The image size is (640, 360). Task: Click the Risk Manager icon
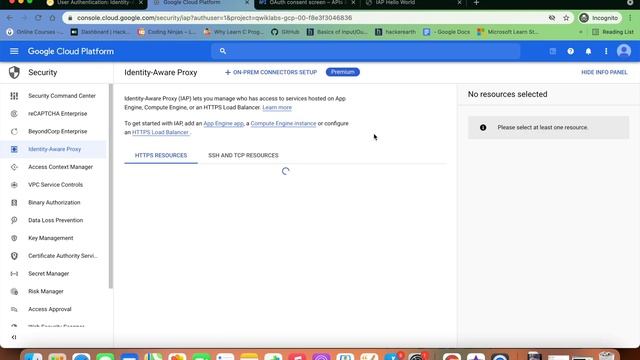click(x=14, y=291)
